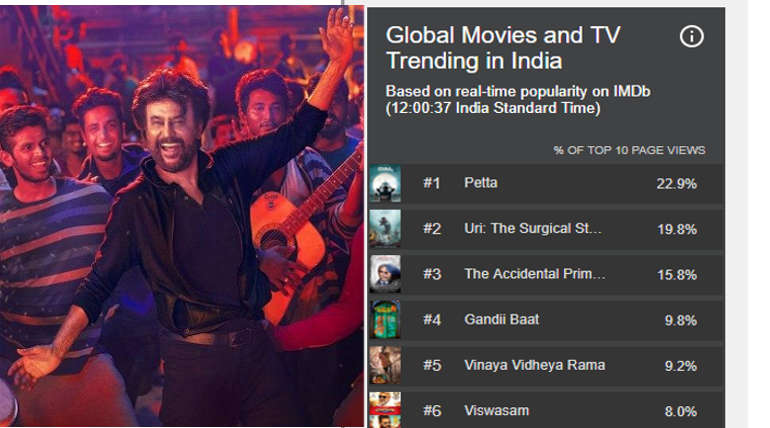Image resolution: width=770 pixels, height=428 pixels.
Task: Click the Uri: The Surgical St... title
Action: coord(533,229)
